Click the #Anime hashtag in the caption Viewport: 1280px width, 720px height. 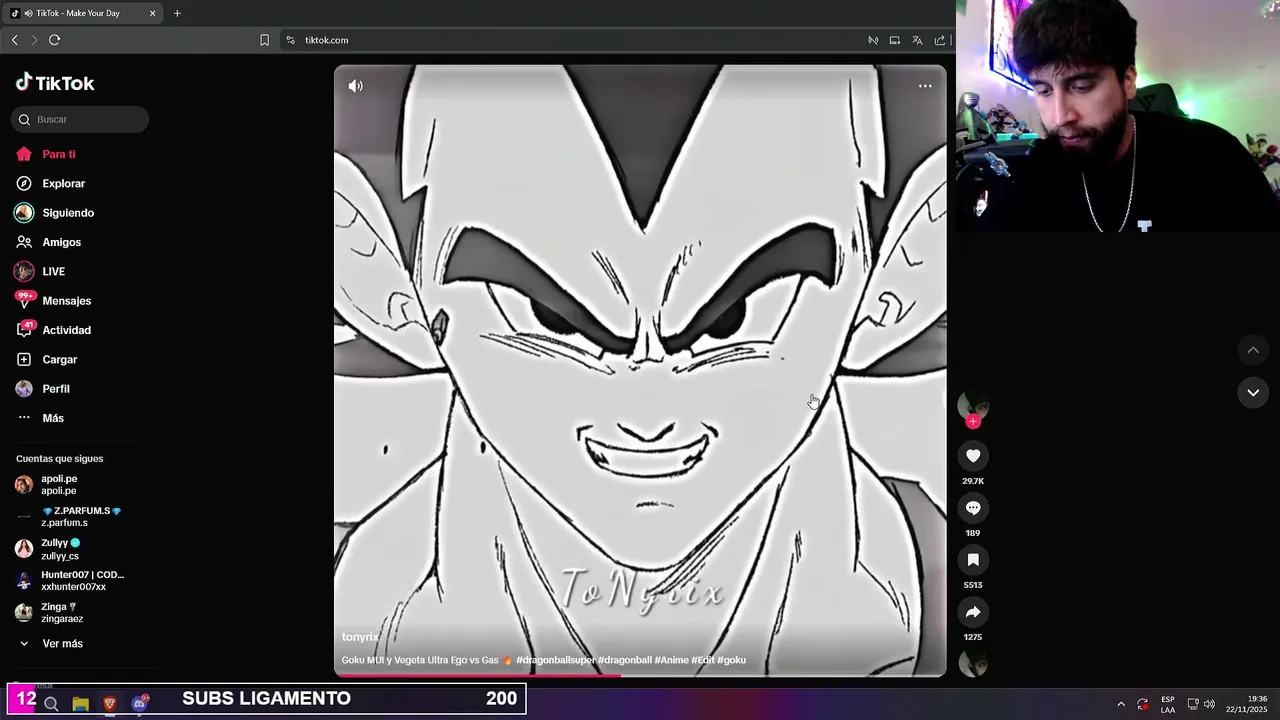point(671,660)
